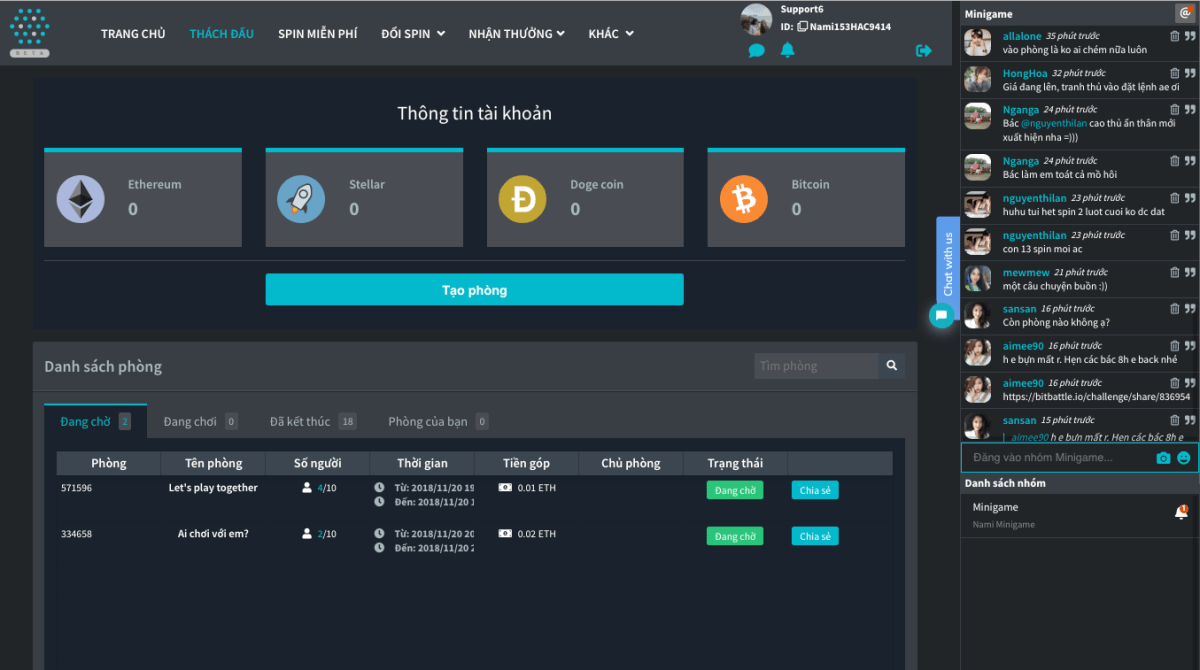Click the 0.02 ETH contribution value
The width and height of the screenshot is (1200, 670).
click(537, 534)
